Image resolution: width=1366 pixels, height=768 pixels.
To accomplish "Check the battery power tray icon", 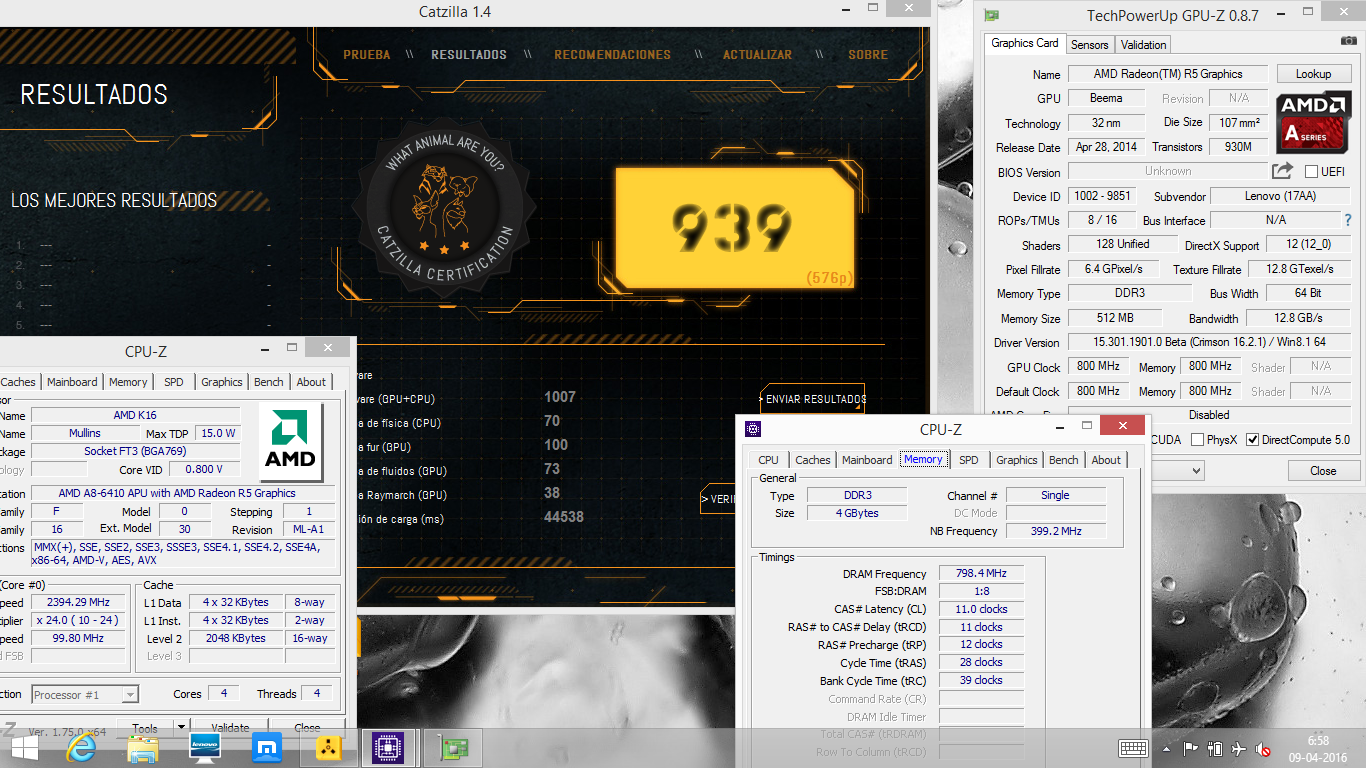I will tap(1215, 748).
